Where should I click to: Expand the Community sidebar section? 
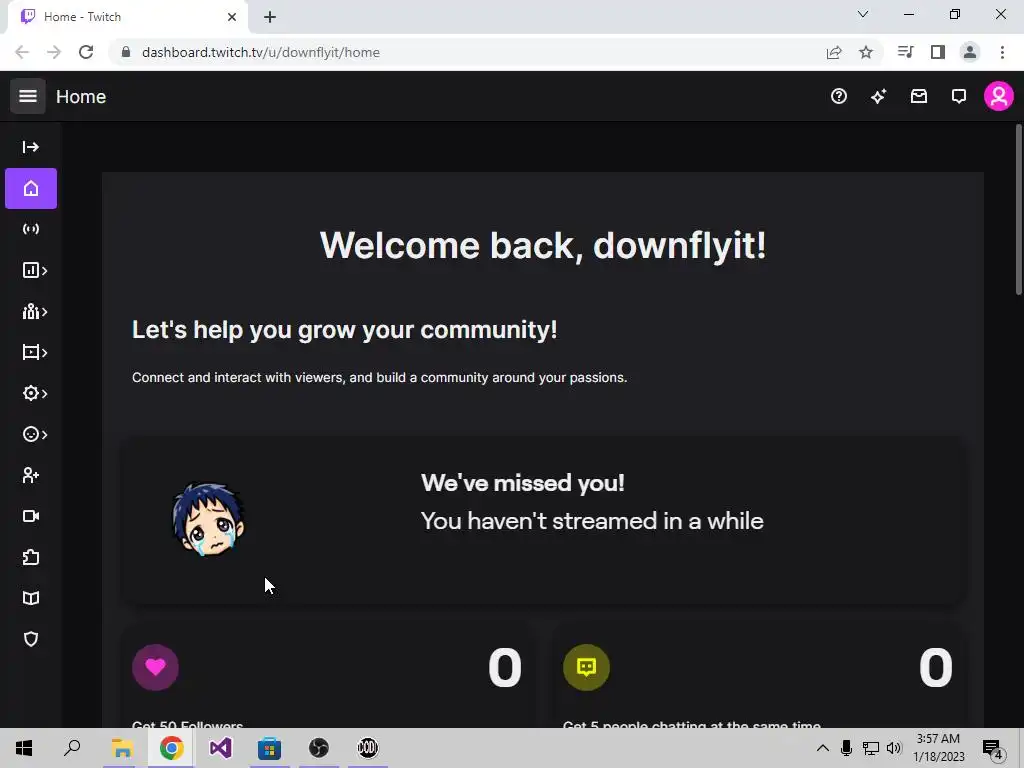click(34, 312)
